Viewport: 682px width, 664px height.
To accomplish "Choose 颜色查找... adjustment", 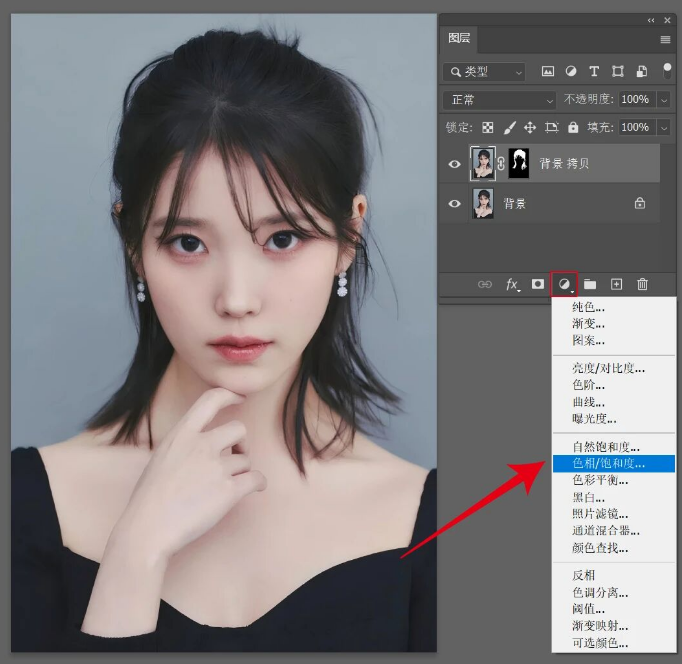I will point(614,548).
